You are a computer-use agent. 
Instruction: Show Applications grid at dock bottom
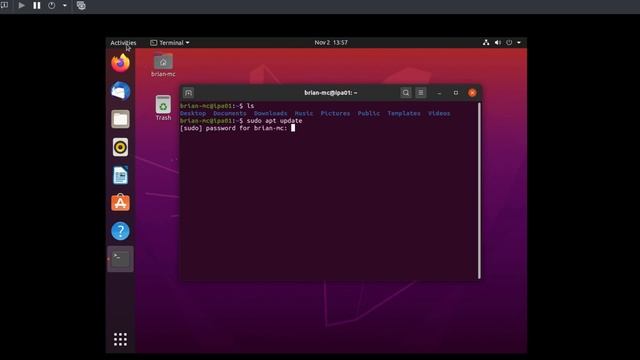(120, 339)
